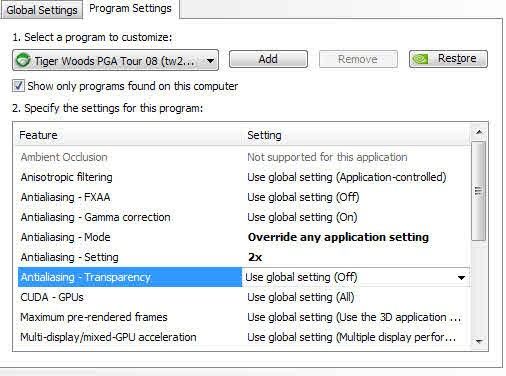Click the Gamma correction 'Use global setting (On)' value

302,217
